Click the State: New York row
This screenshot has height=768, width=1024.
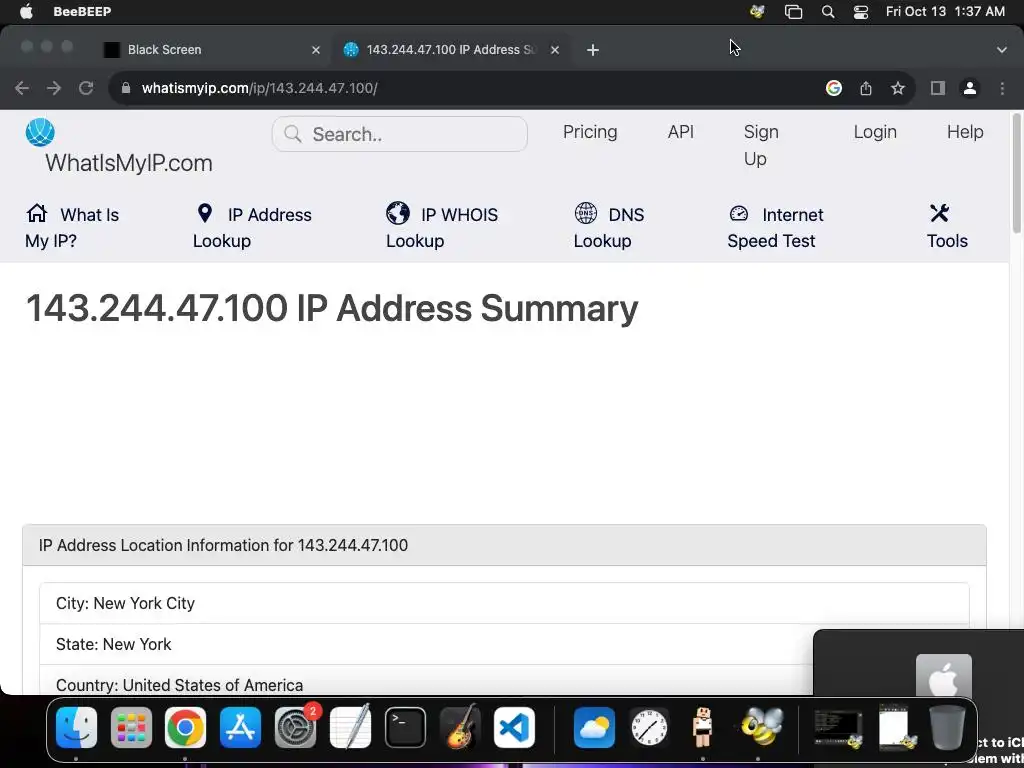(504, 645)
